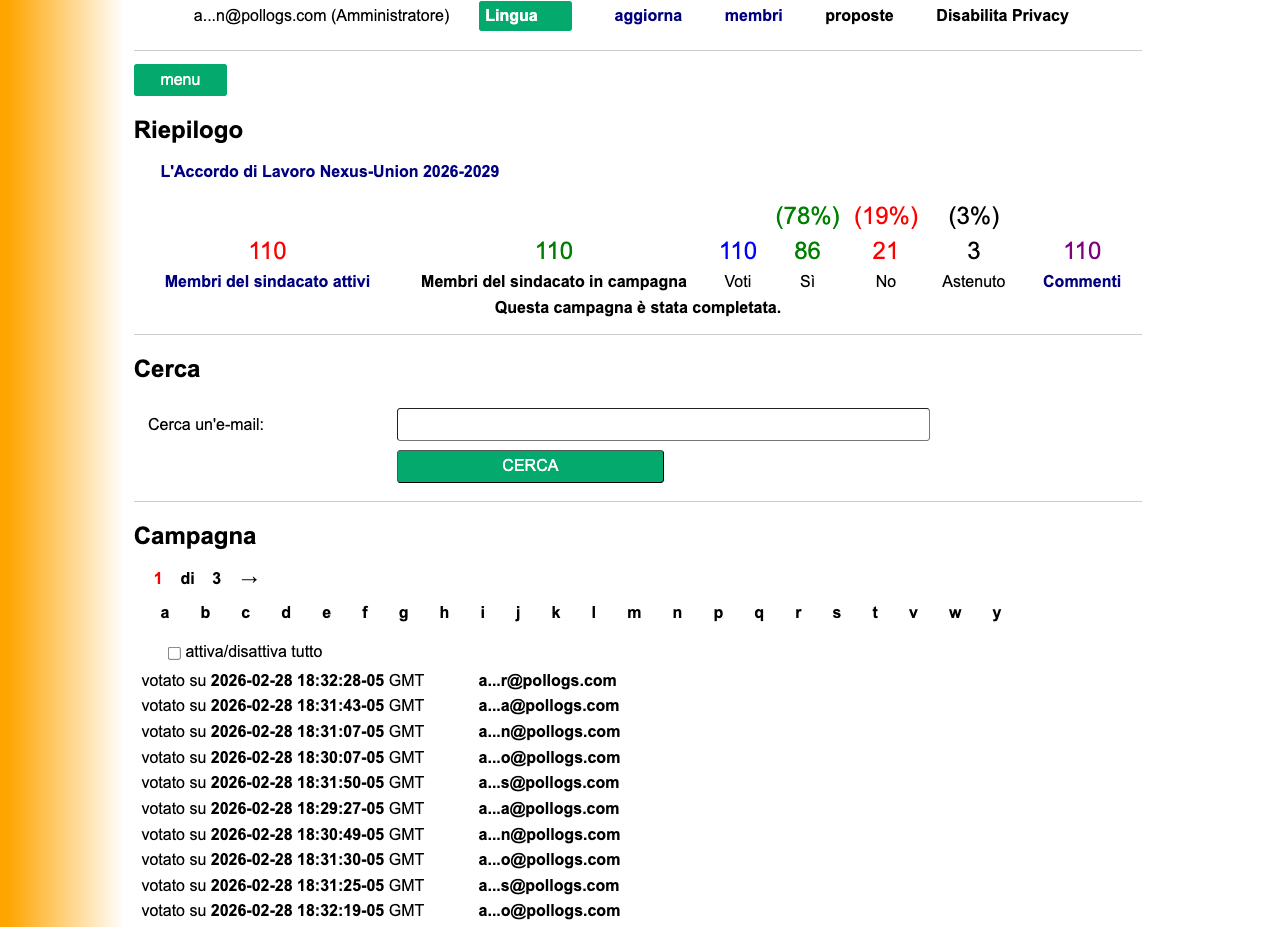The width and height of the screenshot is (1276, 927).
Task: Open voter a...r@pollogs.com details
Action: point(548,680)
